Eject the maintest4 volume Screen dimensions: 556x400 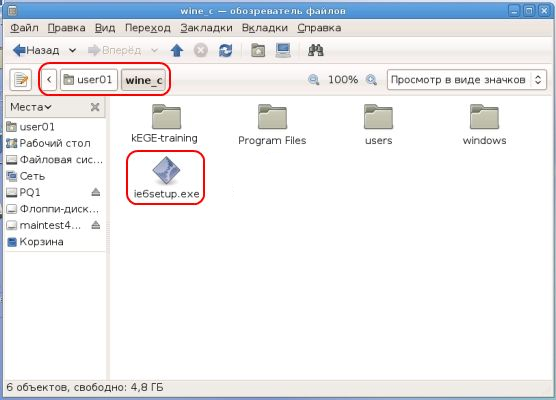95,225
